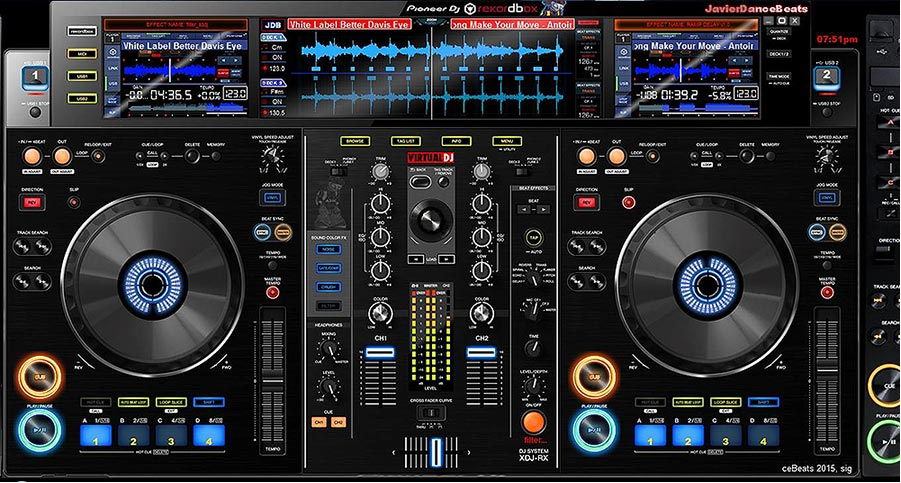Click the CH1 channel fader
The image size is (901, 483).
380,353
